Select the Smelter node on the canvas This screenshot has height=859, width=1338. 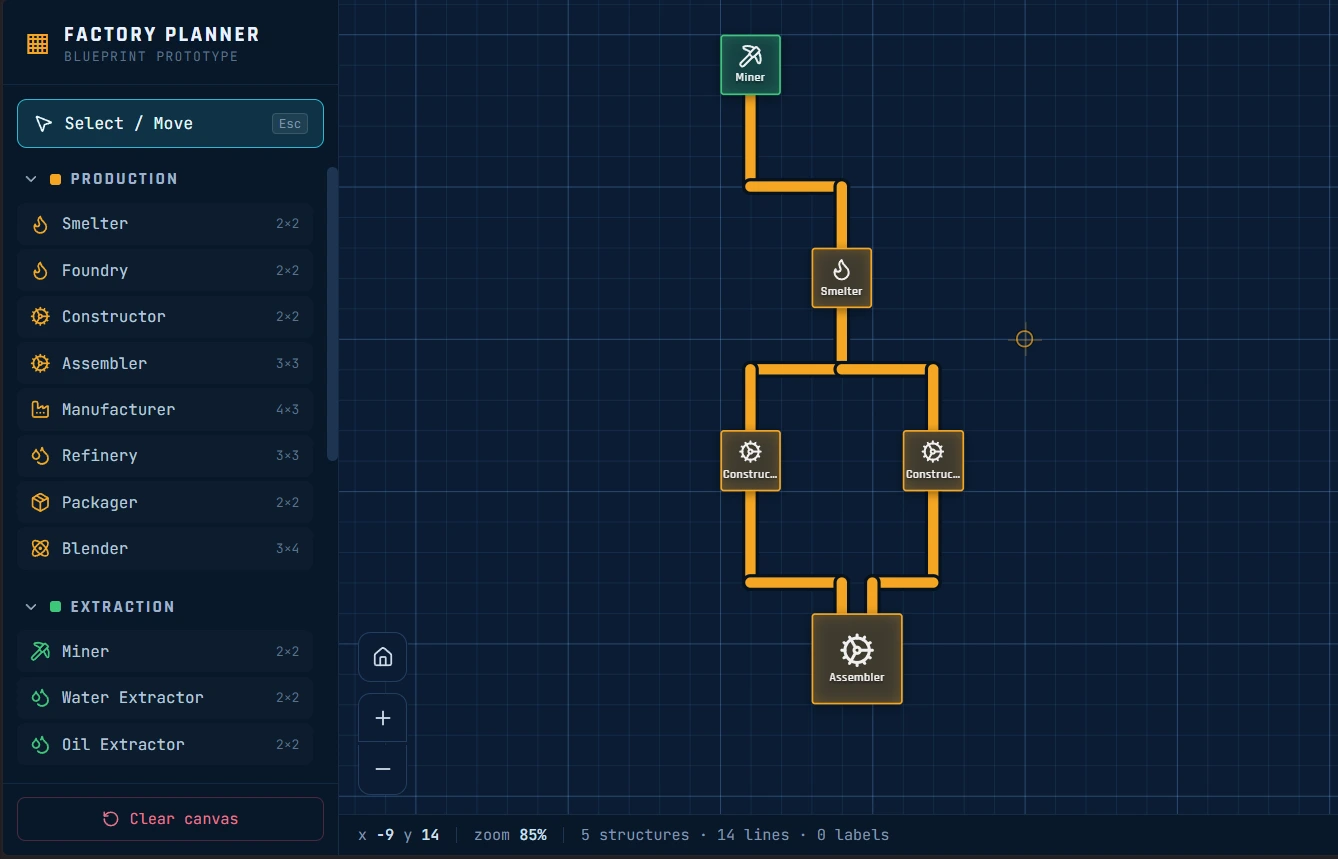click(x=841, y=278)
